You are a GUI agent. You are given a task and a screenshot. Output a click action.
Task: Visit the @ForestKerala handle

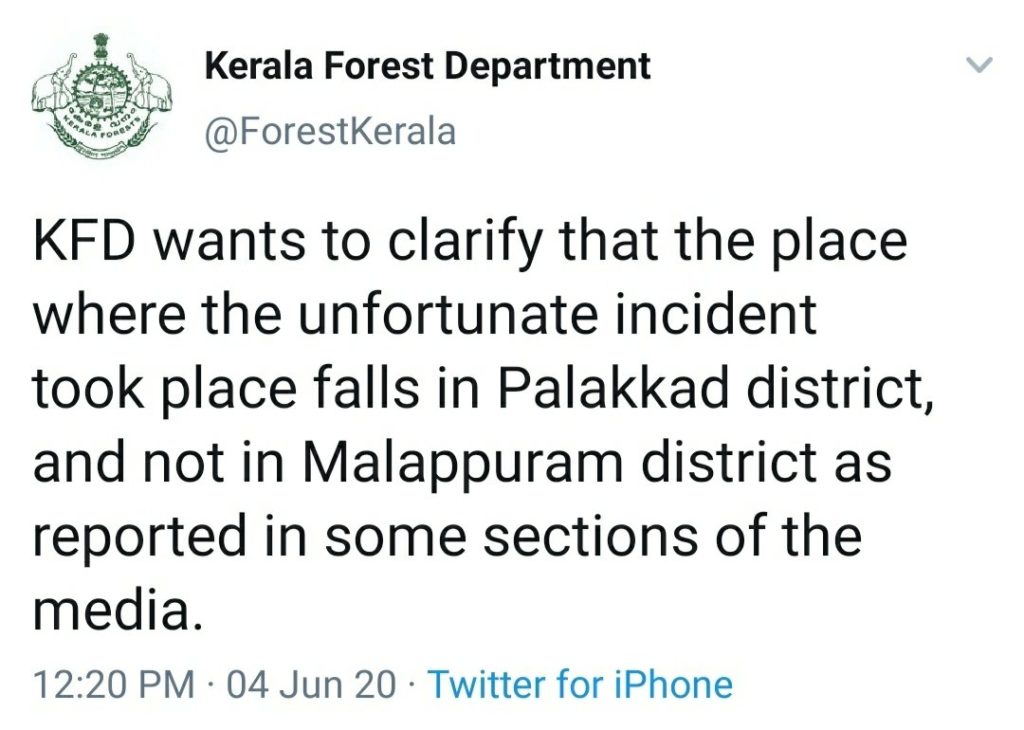coord(330,132)
